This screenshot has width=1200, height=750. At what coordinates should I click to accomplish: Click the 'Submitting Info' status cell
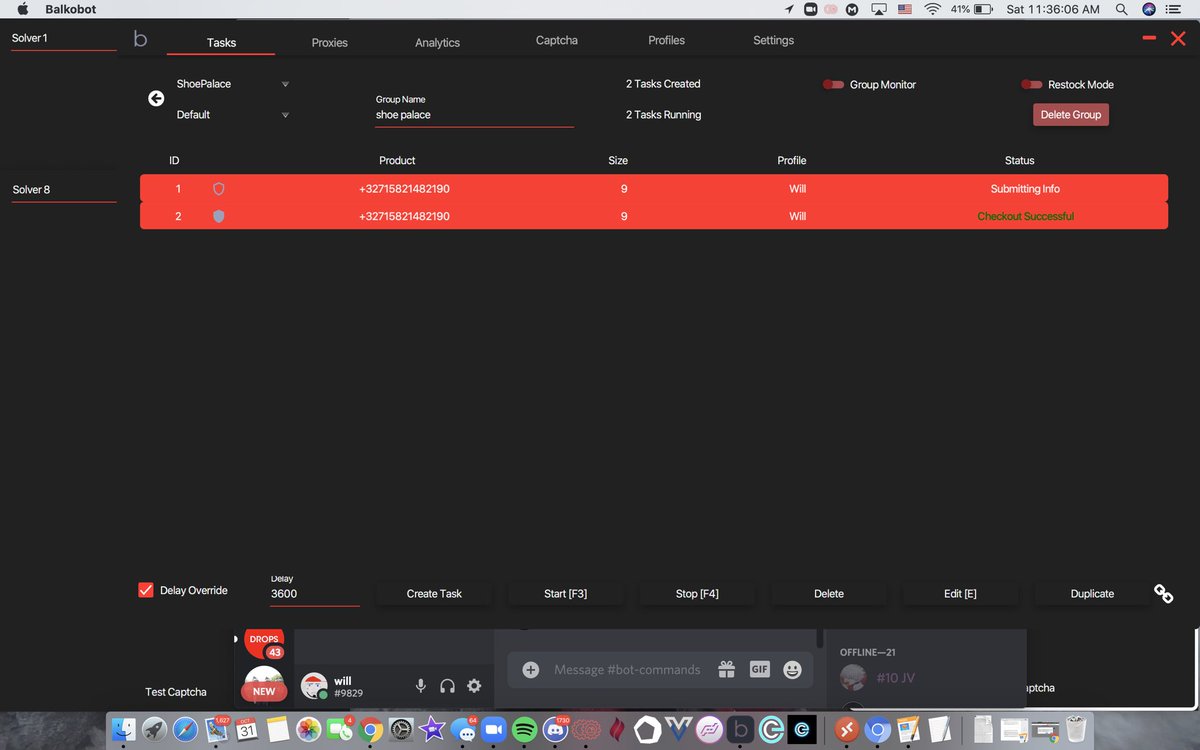1025,189
